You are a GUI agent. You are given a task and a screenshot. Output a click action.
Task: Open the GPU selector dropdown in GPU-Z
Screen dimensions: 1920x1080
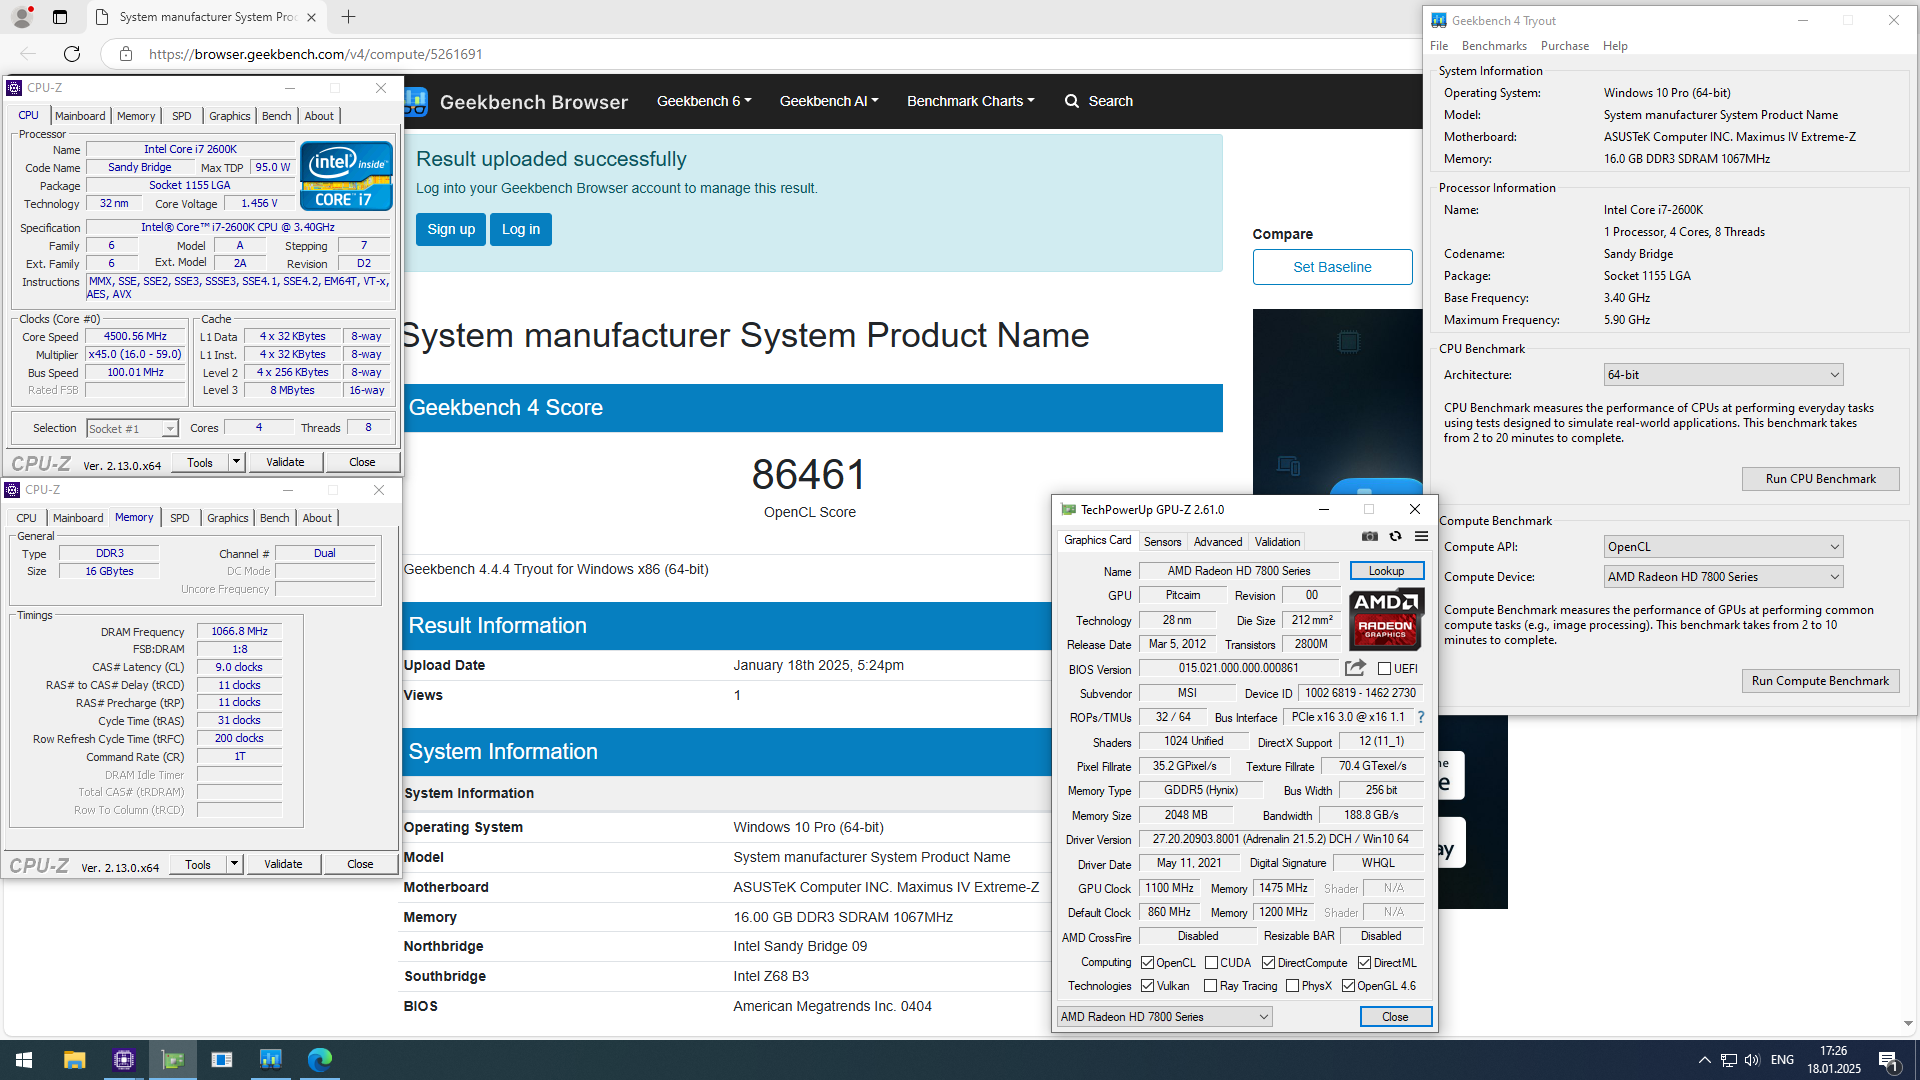point(1164,1017)
